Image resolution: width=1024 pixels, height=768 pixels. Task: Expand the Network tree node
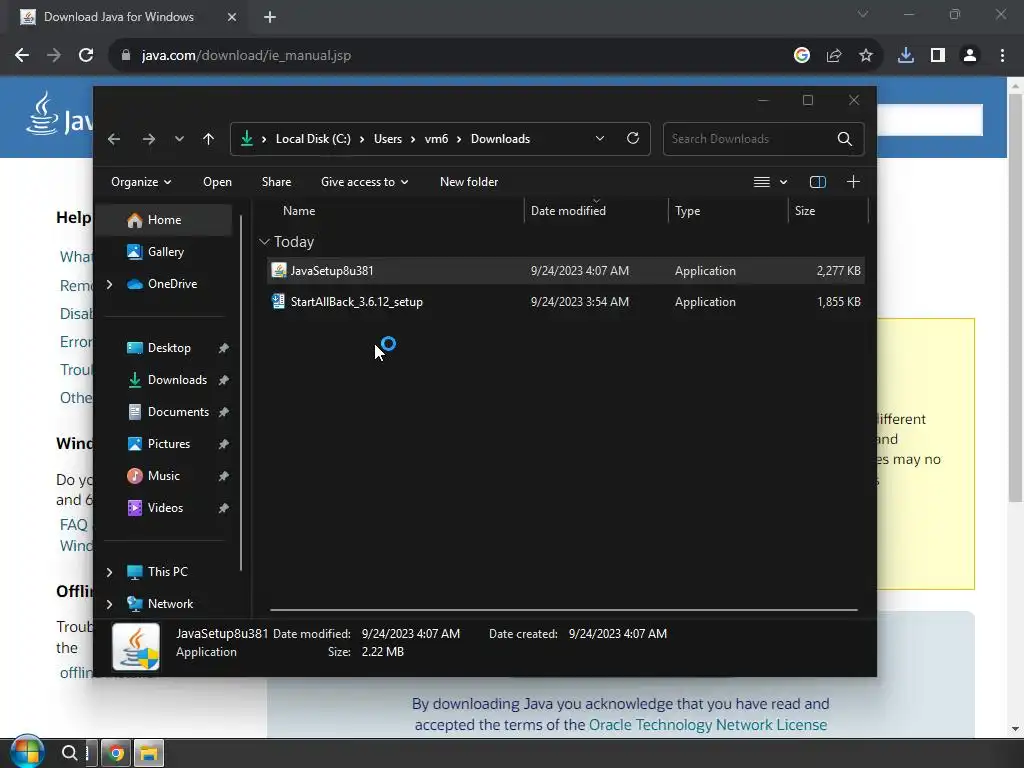109,604
